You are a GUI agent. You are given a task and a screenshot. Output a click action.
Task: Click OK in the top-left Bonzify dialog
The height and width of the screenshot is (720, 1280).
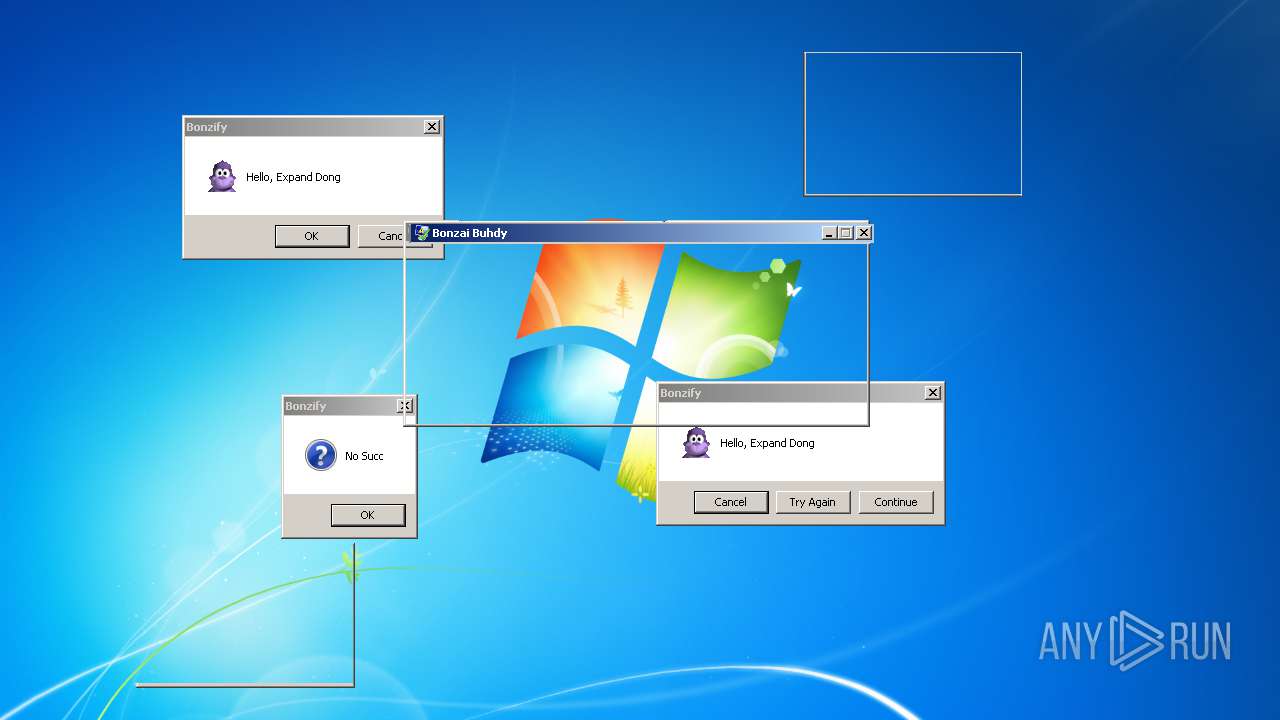click(312, 236)
